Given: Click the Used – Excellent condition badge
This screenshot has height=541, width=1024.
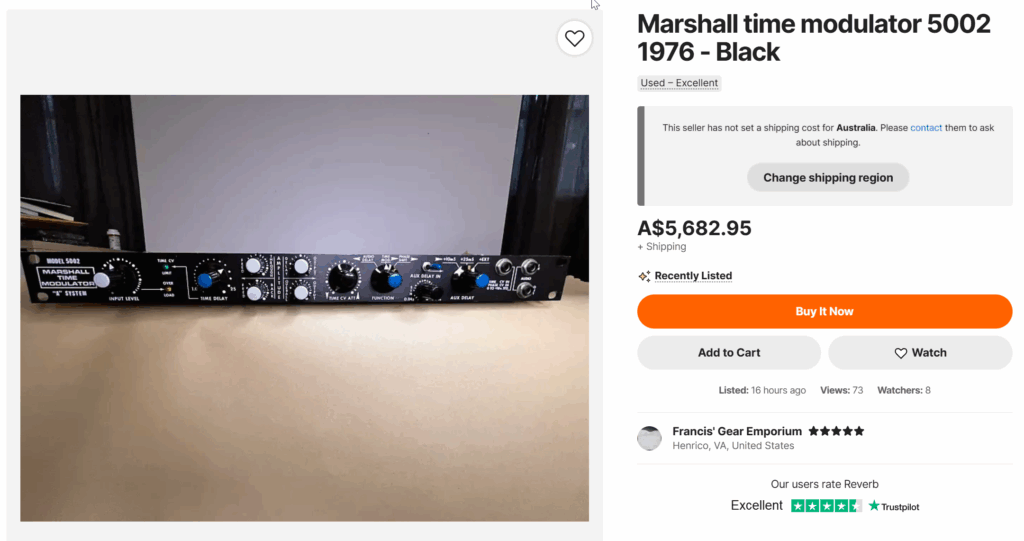Looking at the screenshot, I should [x=679, y=83].
